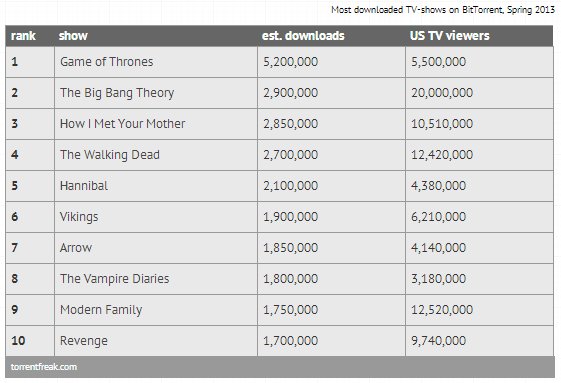This screenshot has height=383, width=561.
Task: Select the Game of Thrones show cell
Action: (156, 62)
